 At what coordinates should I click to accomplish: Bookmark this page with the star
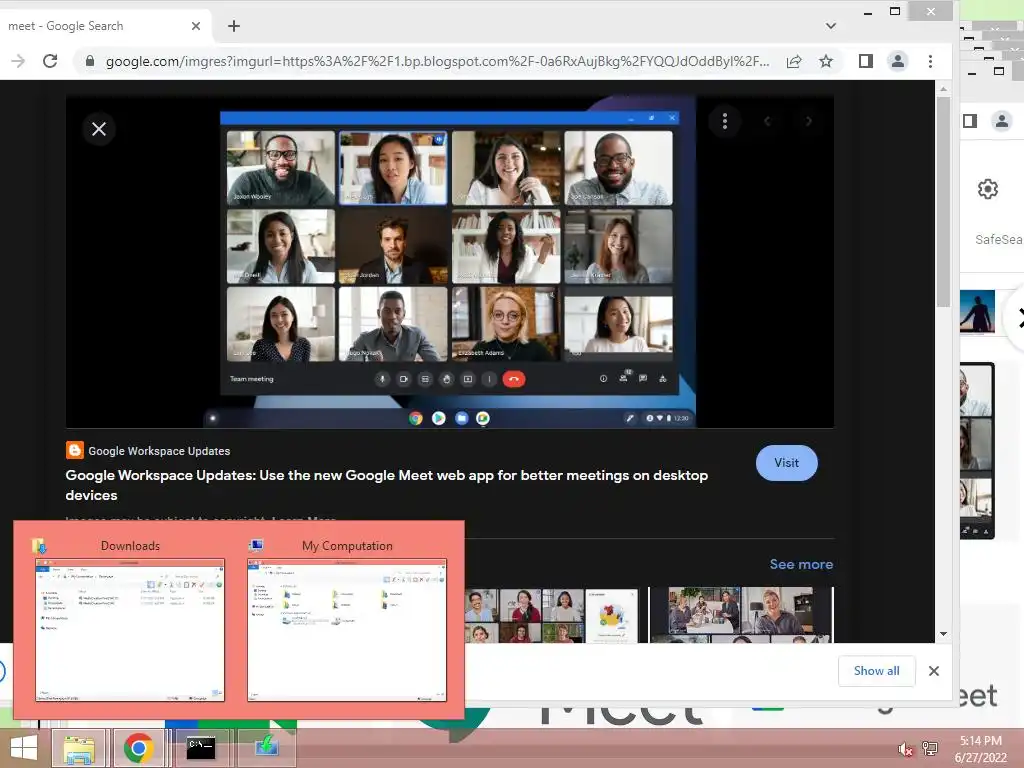pyautogui.click(x=825, y=61)
